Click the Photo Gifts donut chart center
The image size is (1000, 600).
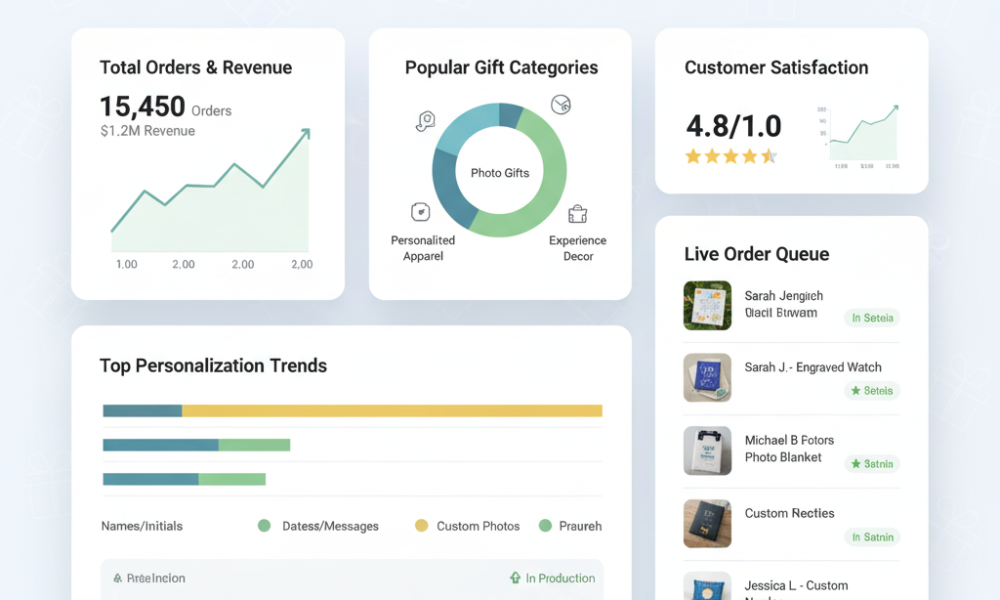point(499,173)
